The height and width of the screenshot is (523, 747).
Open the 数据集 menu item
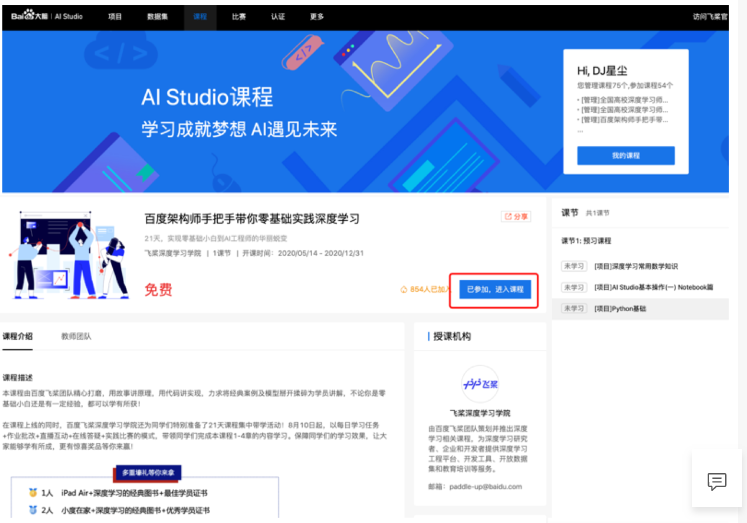click(157, 17)
